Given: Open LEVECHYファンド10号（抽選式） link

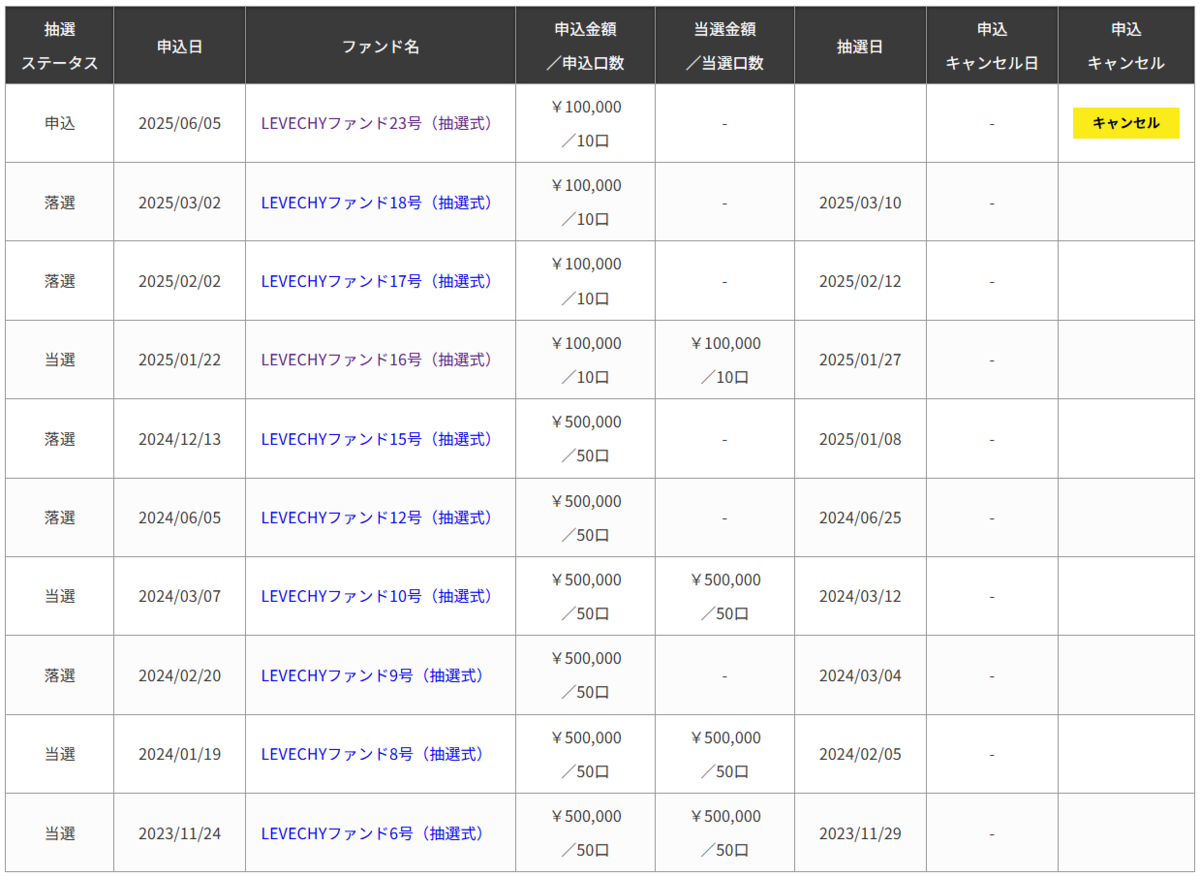Looking at the screenshot, I should [378, 596].
